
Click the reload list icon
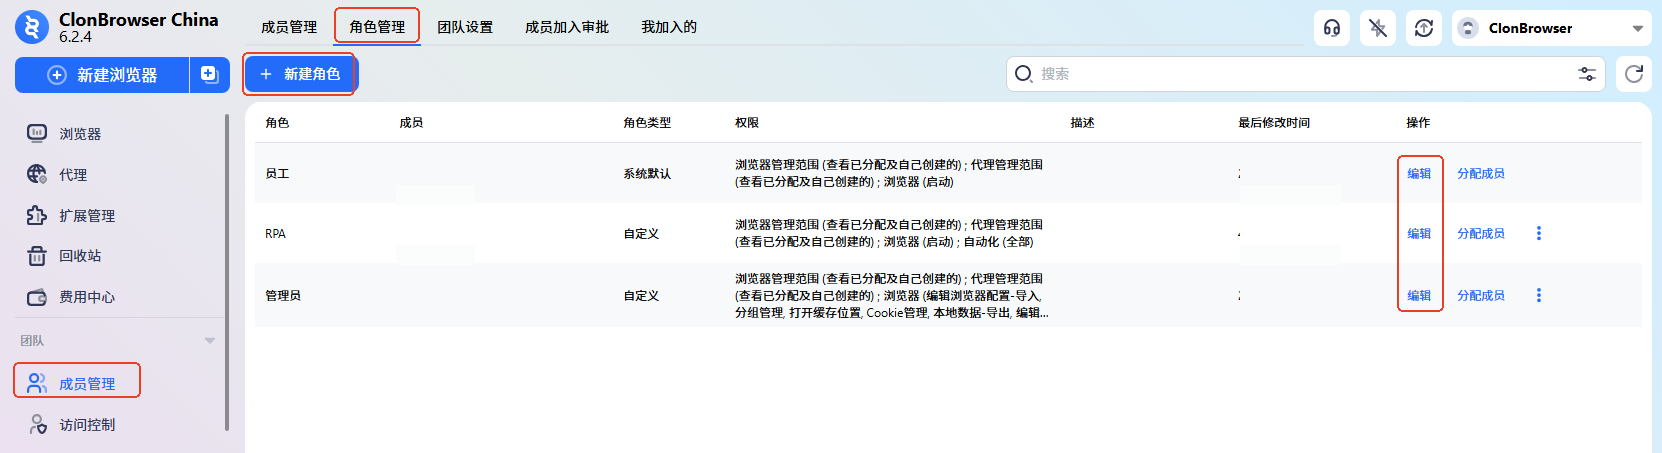1634,74
